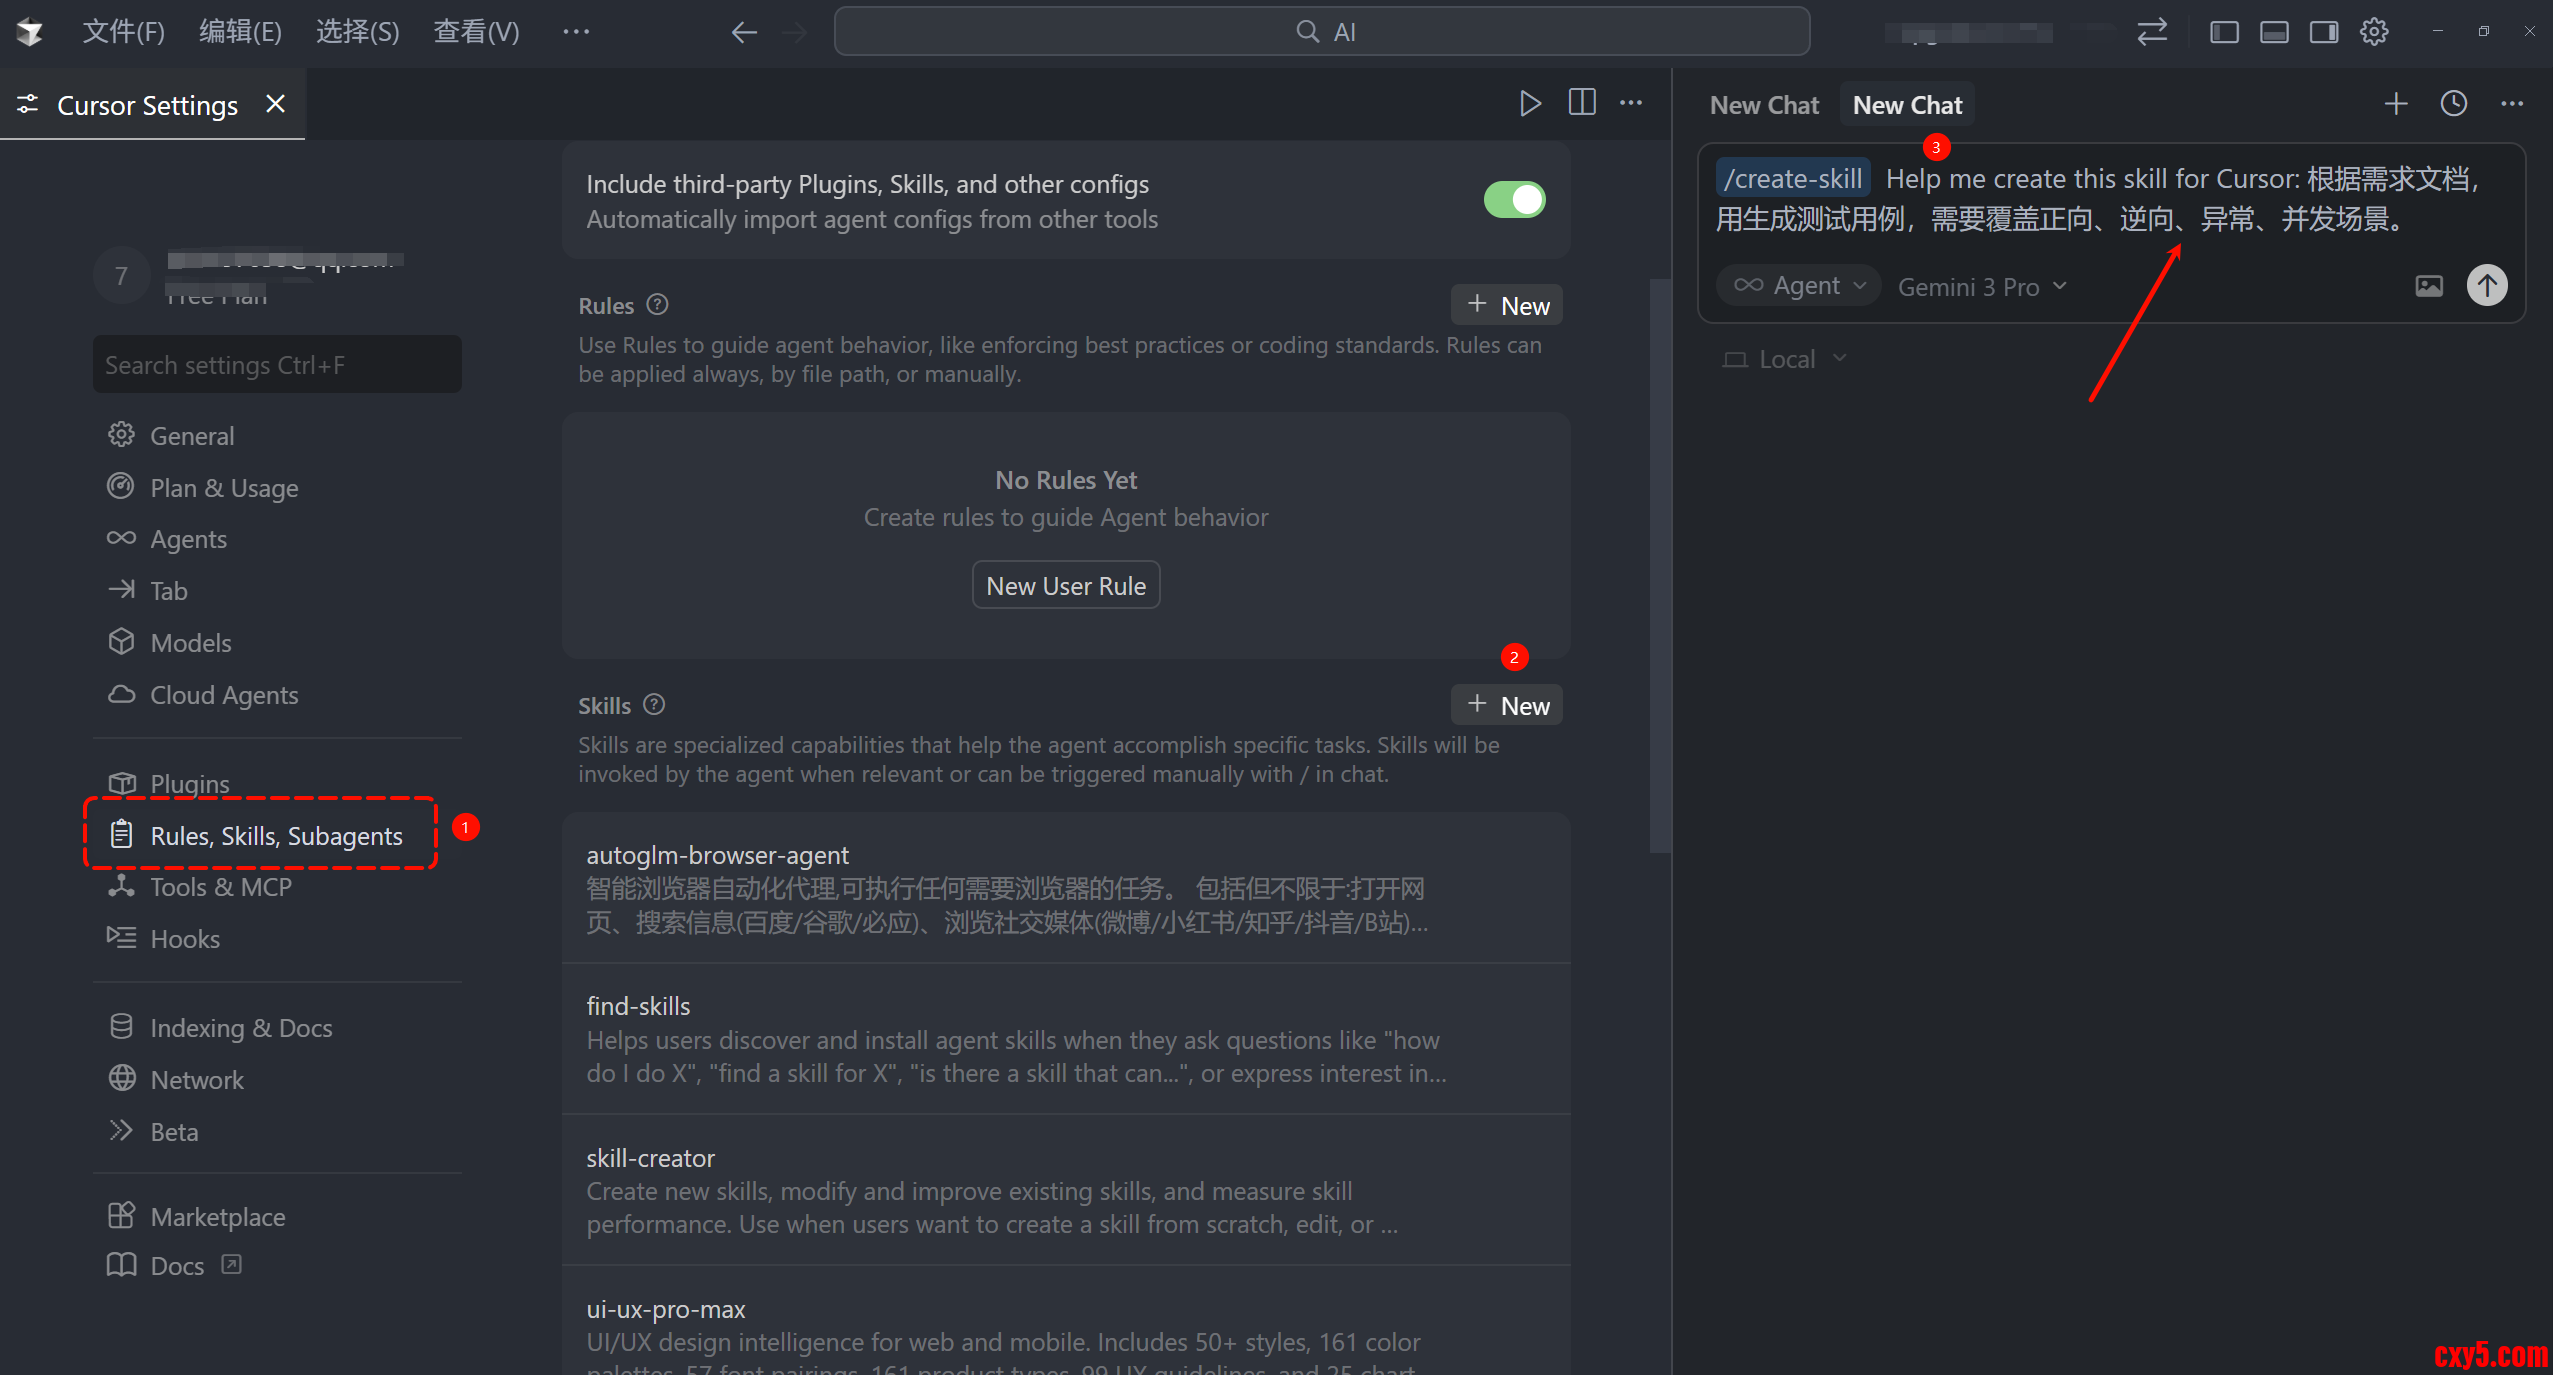Expand the Local environment dropdown

click(1785, 359)
